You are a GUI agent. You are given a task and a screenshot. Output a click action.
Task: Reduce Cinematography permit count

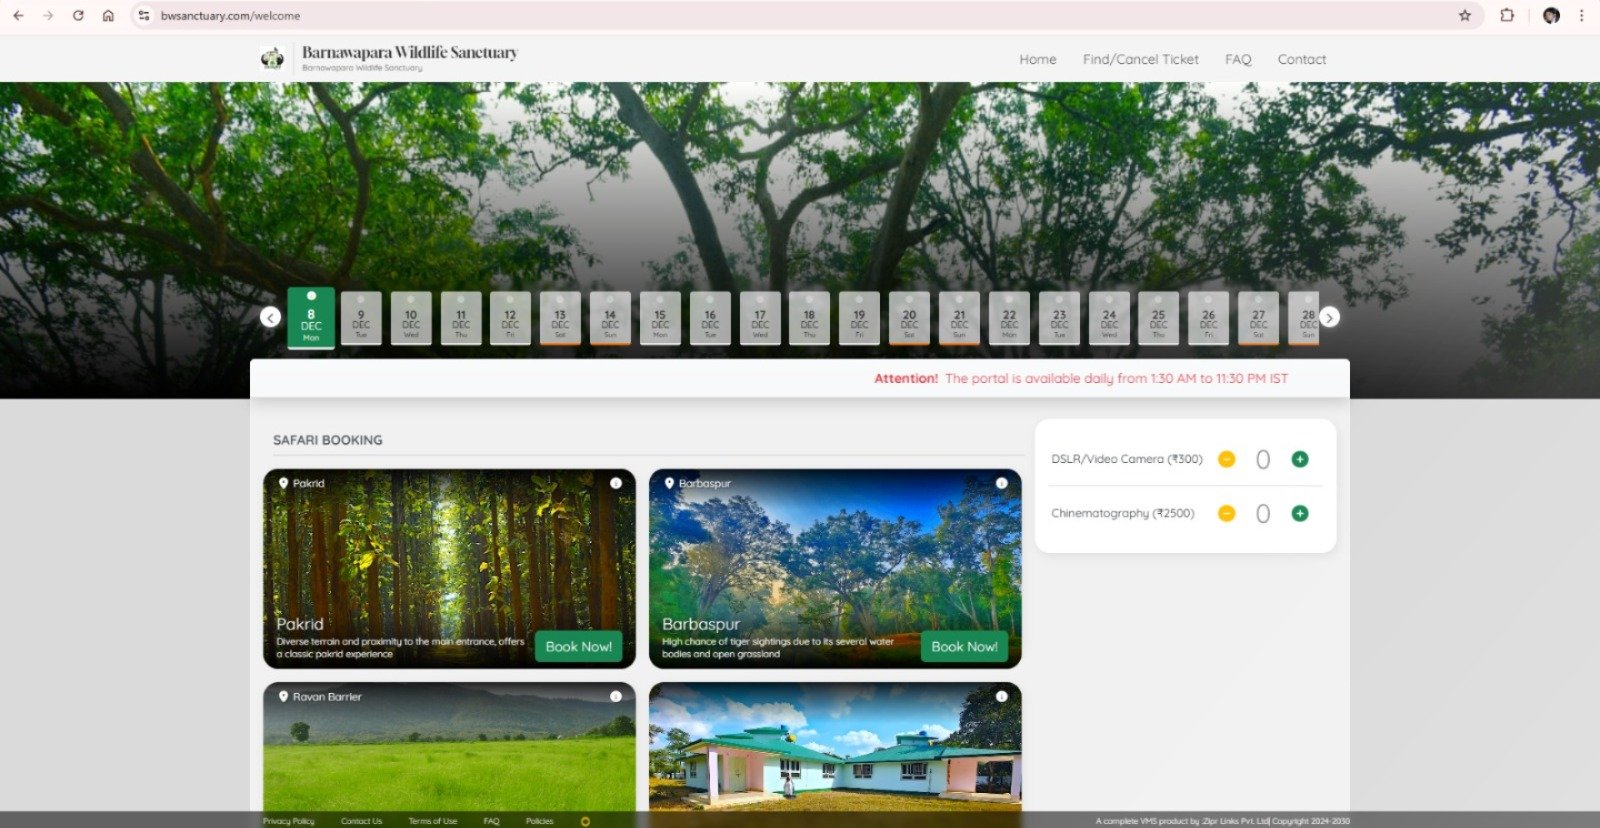coord(1227,513)
